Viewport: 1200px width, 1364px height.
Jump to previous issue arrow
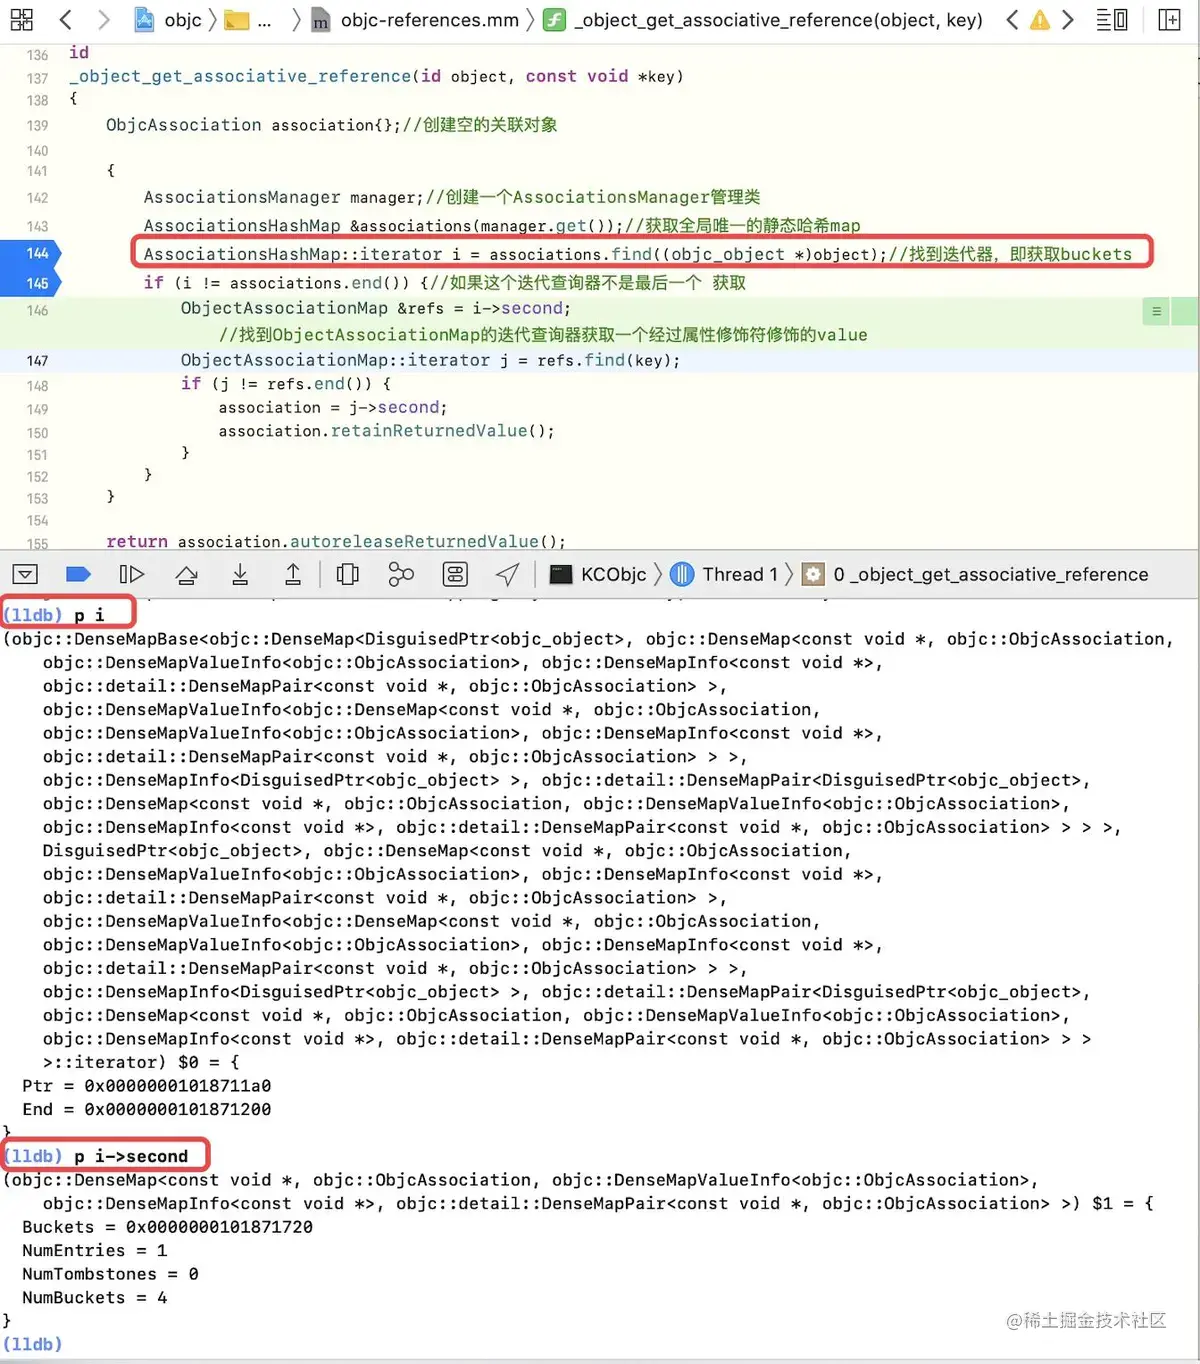(1012, 19)
